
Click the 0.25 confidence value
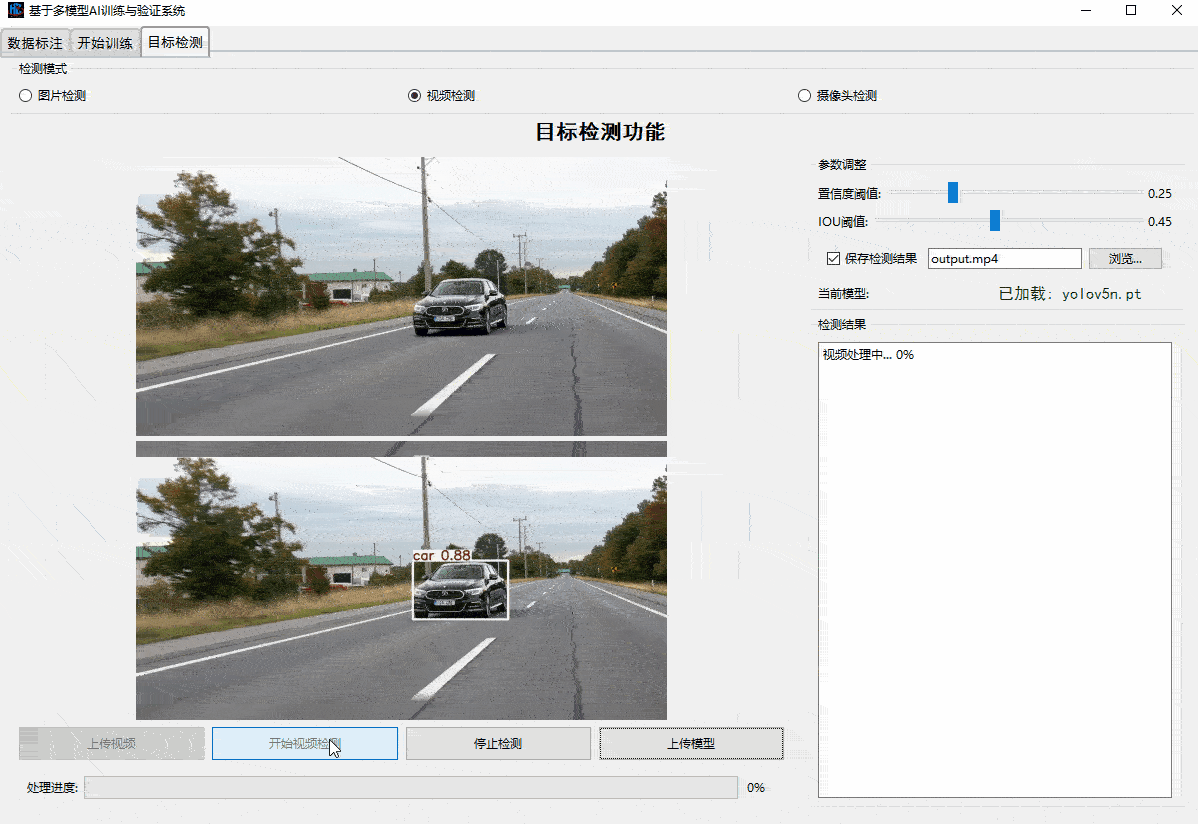click(1159, 193)
